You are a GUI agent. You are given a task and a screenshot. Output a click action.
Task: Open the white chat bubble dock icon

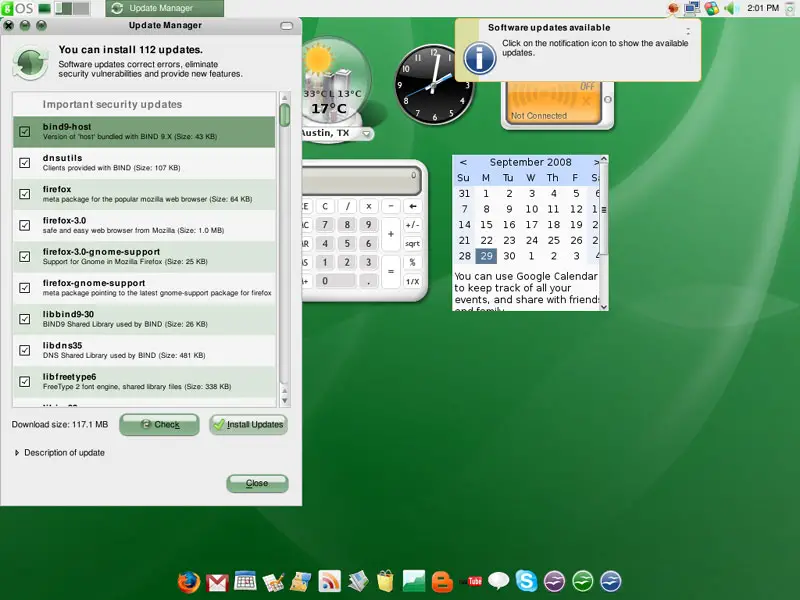[498, 581]
